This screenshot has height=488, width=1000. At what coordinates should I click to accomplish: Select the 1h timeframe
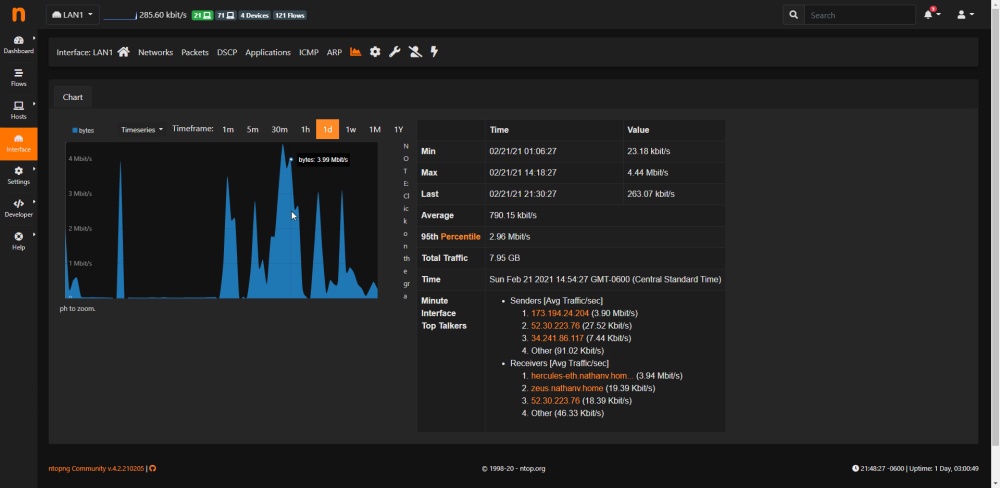[x=305, y=129]
